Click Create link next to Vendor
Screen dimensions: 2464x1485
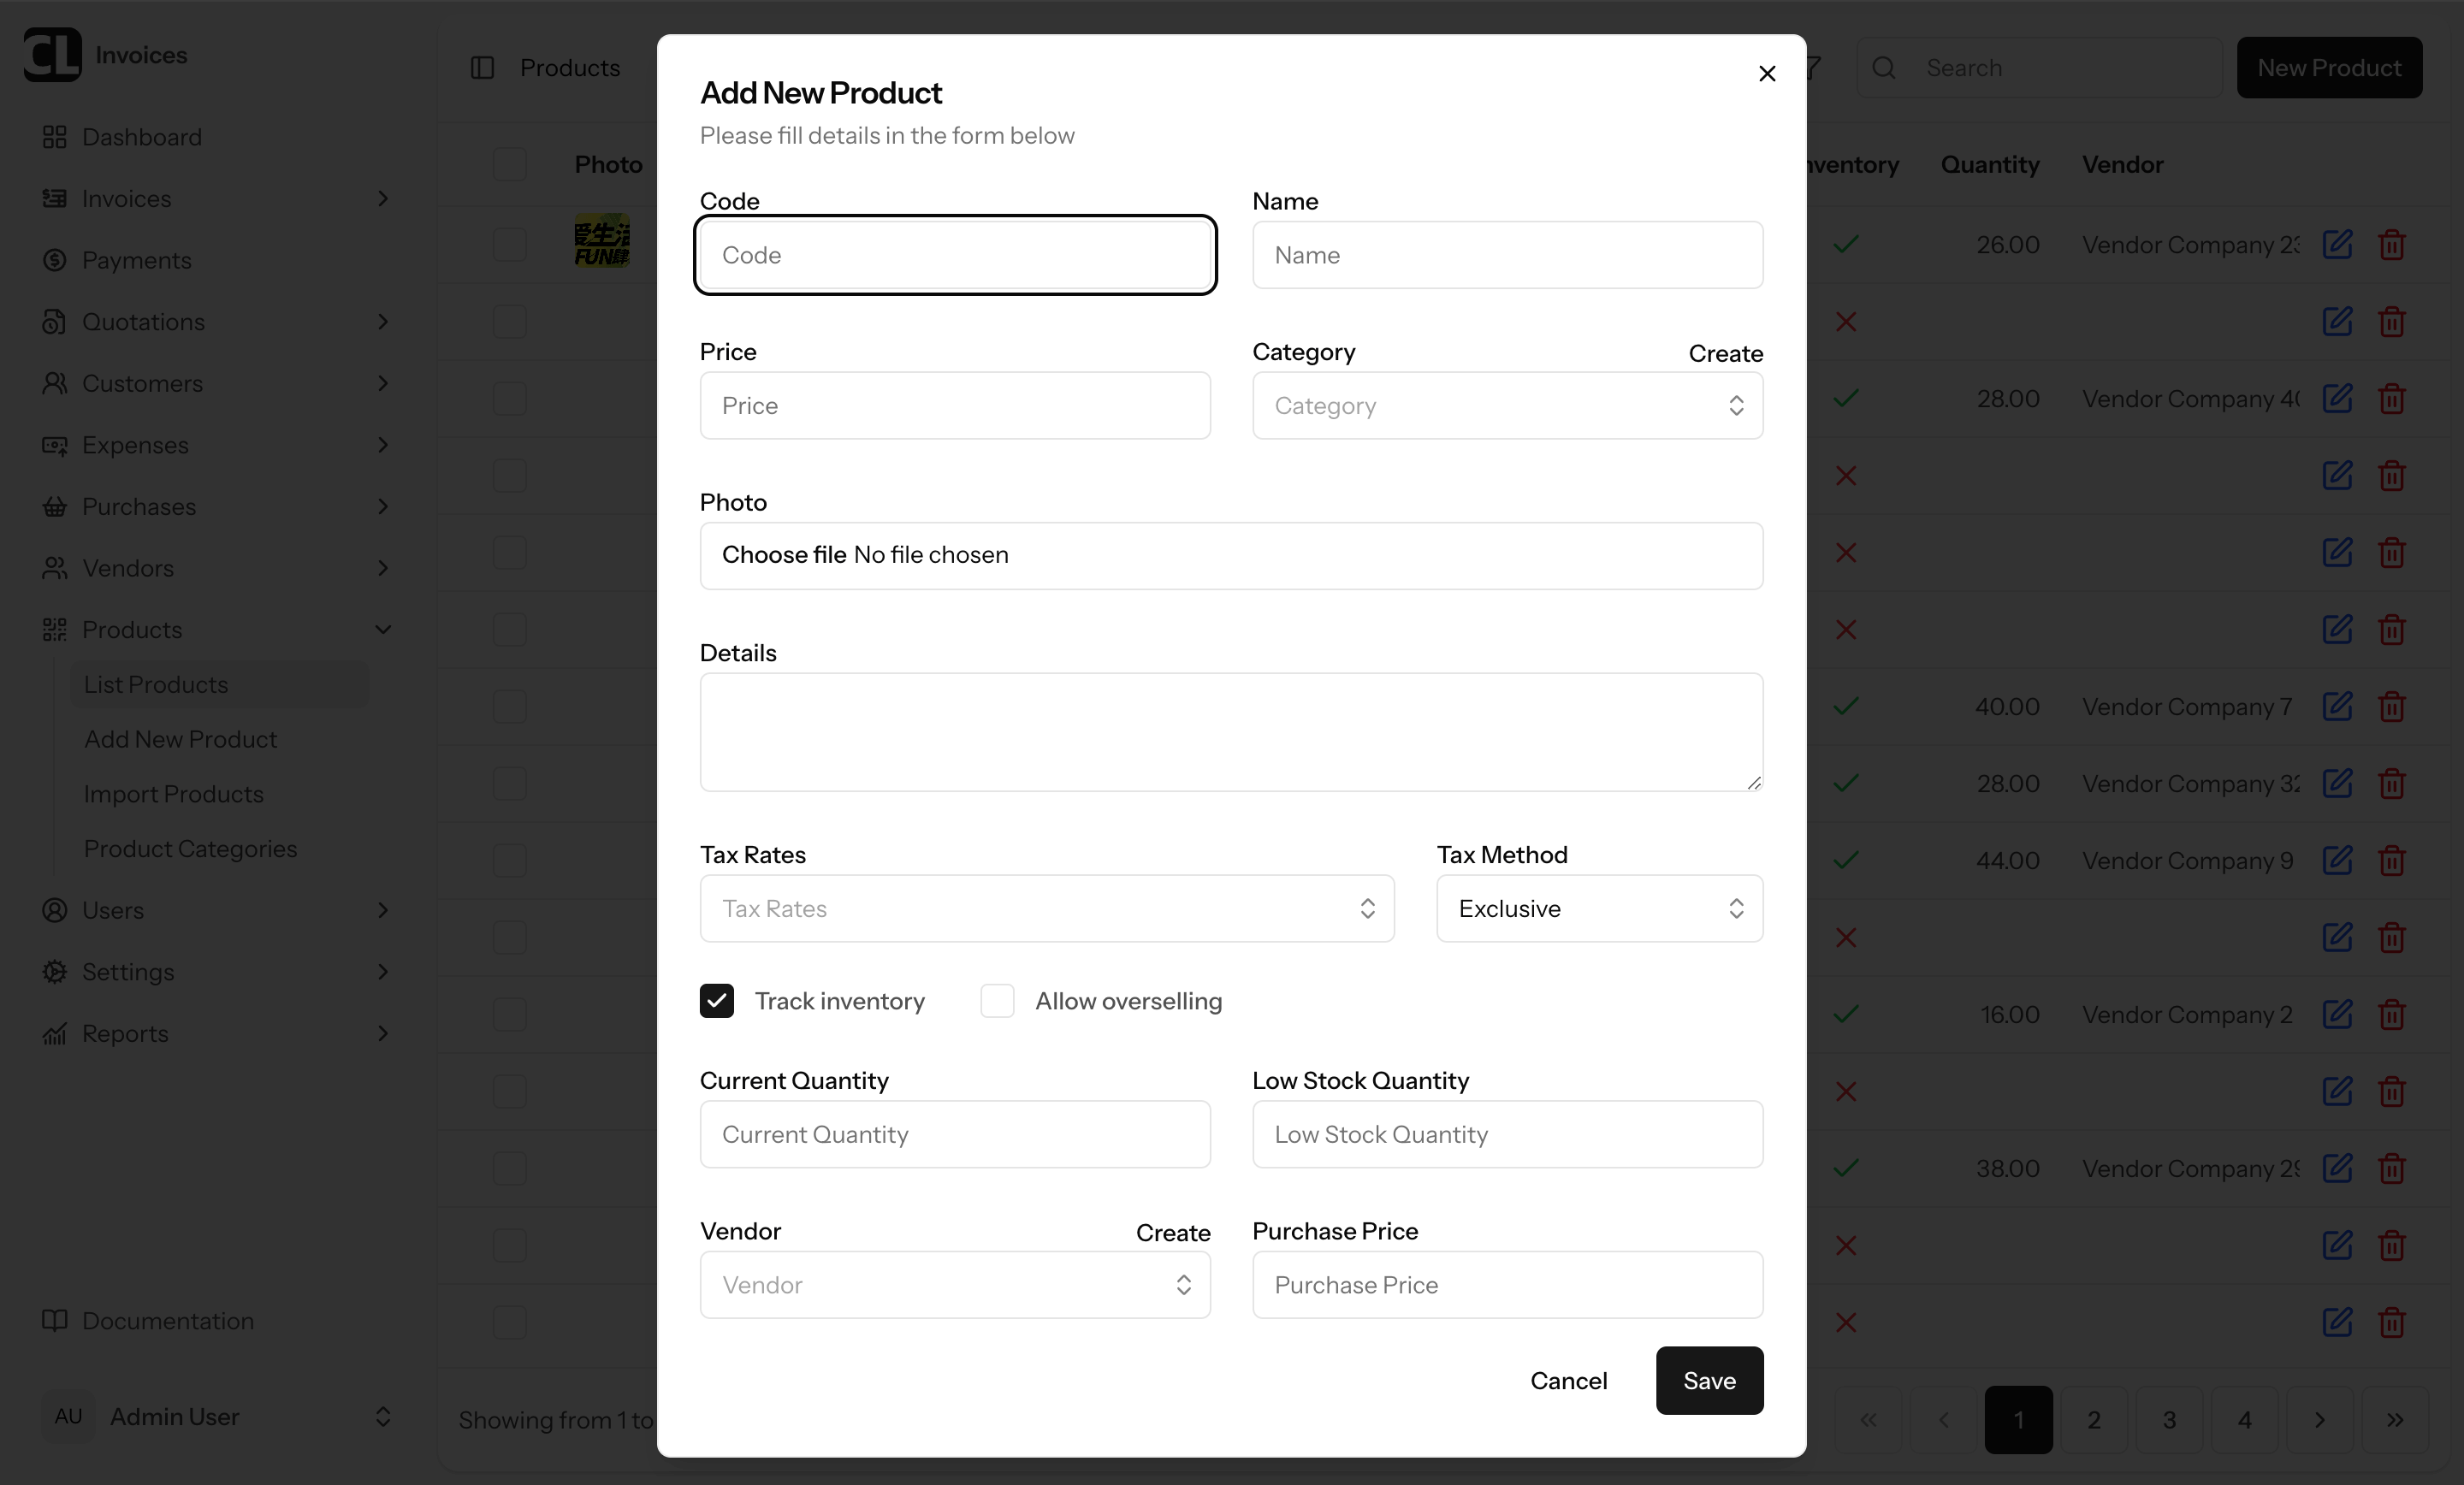pyautogui.click(x=1172, y=1232)
